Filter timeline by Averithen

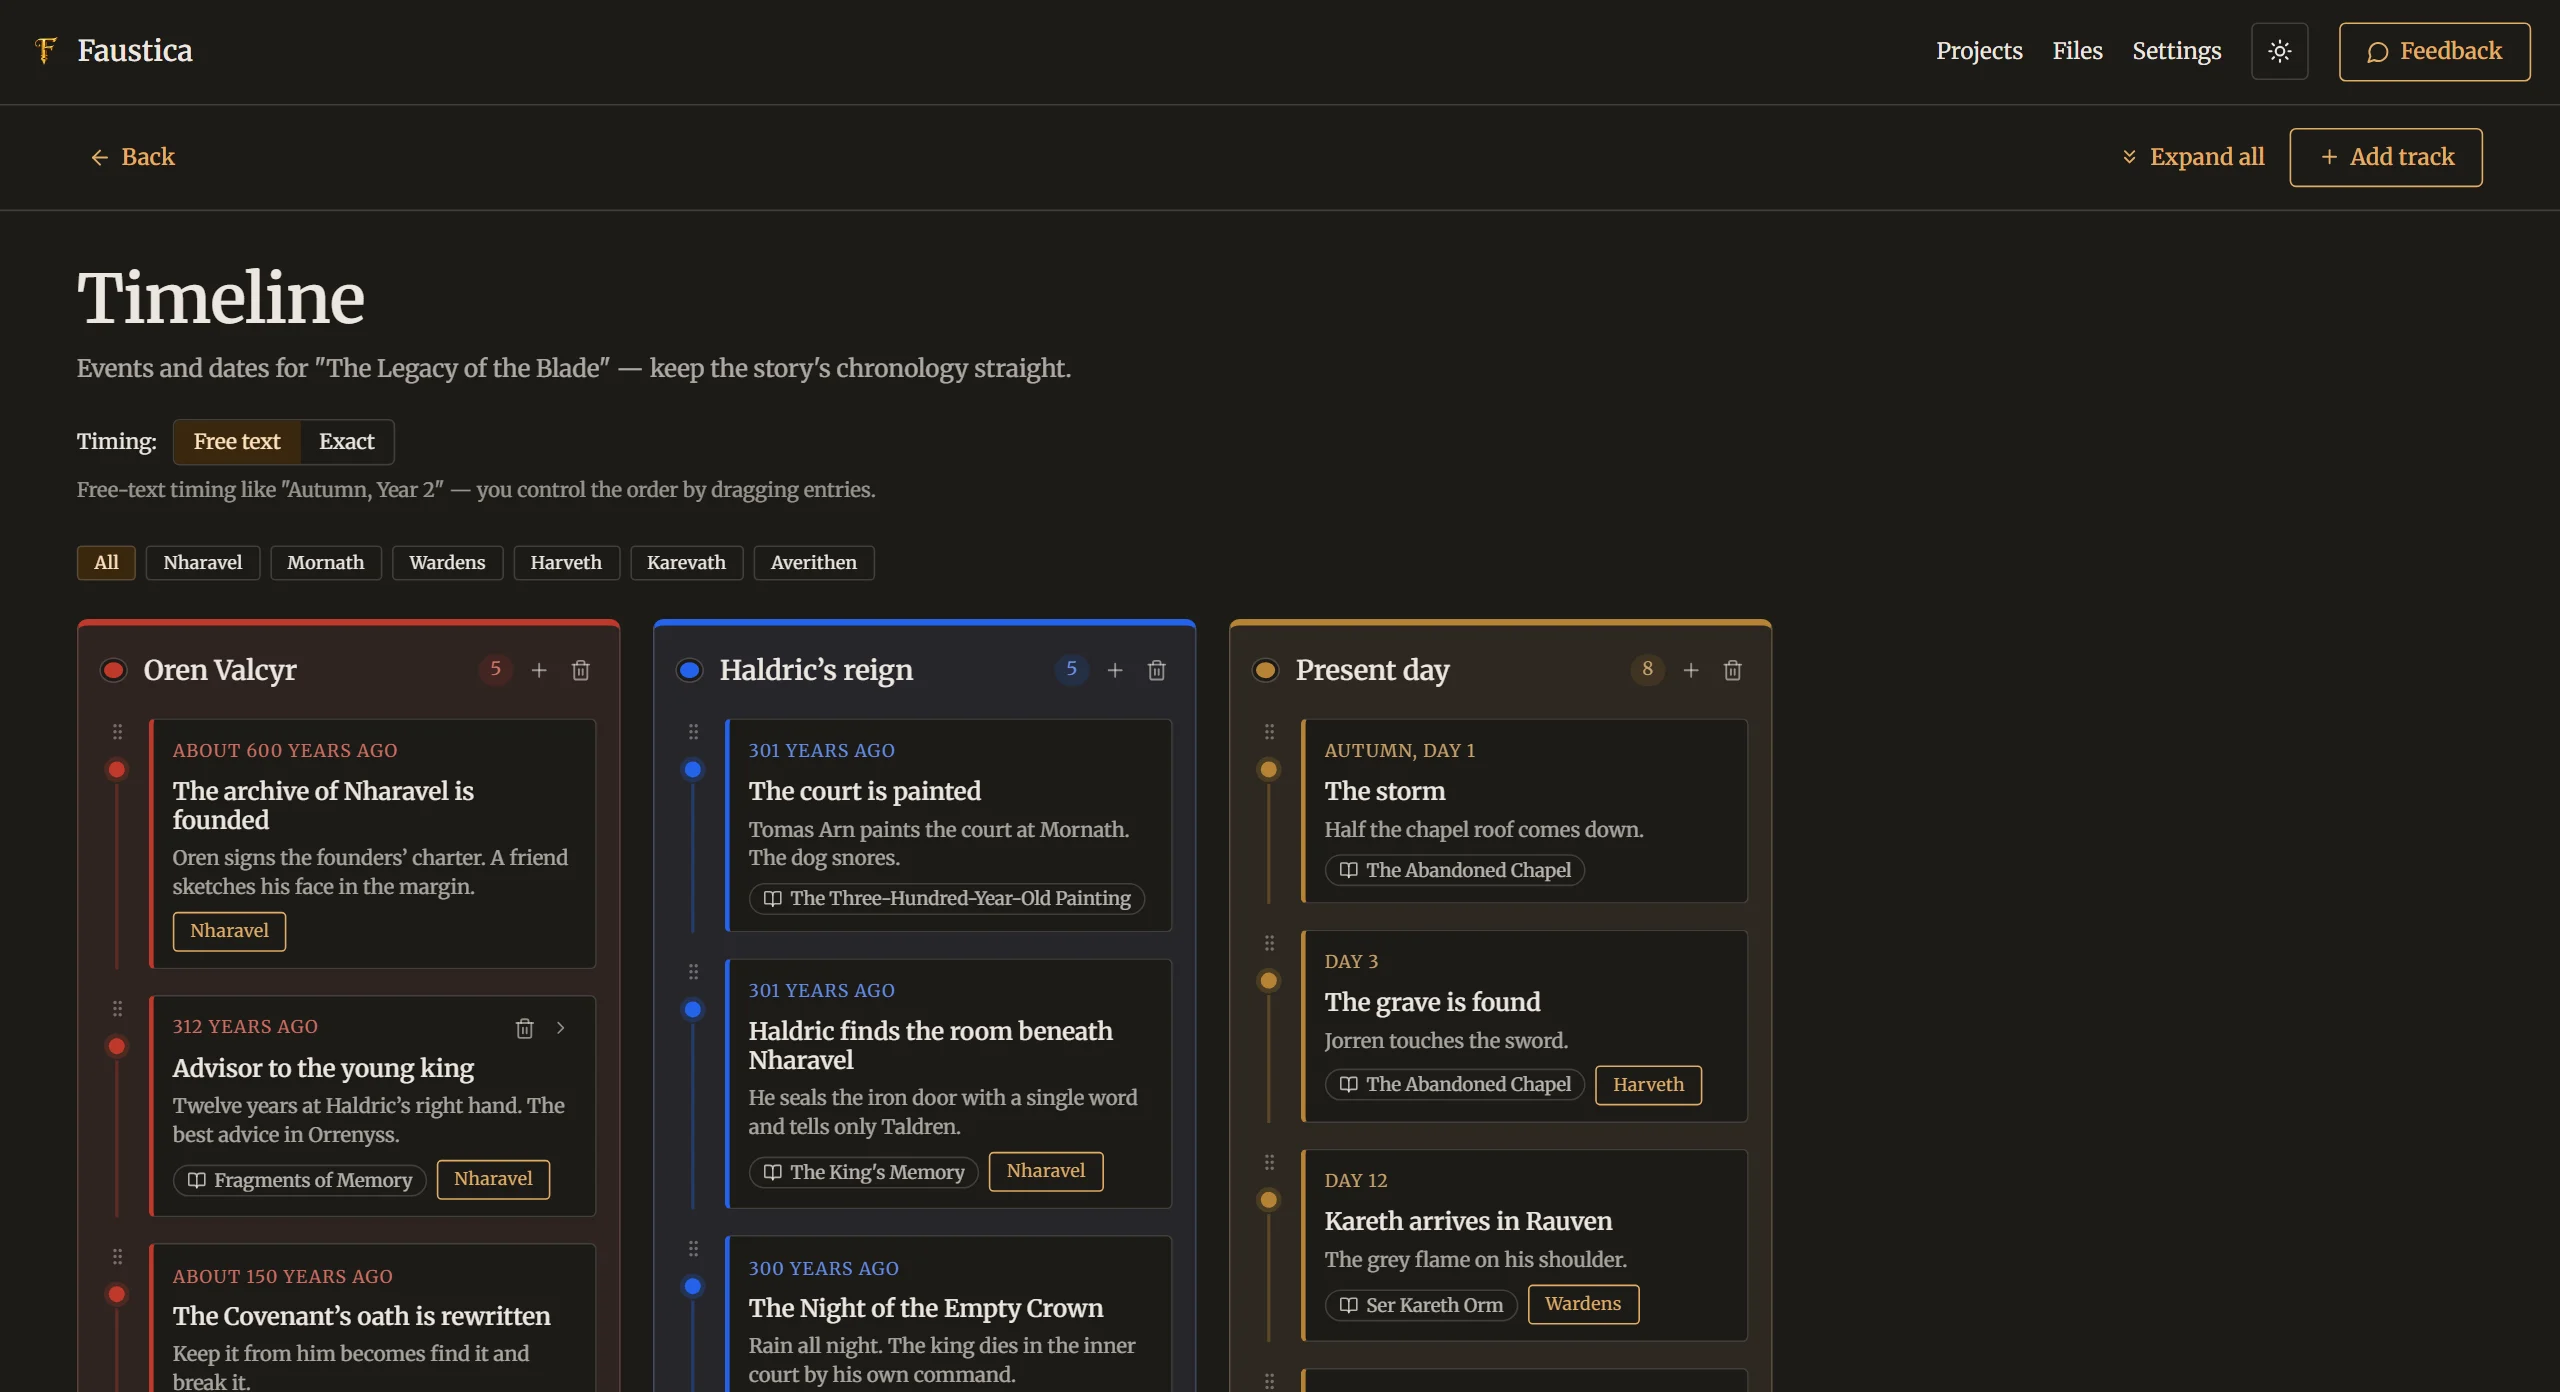[x=814, y=563]
